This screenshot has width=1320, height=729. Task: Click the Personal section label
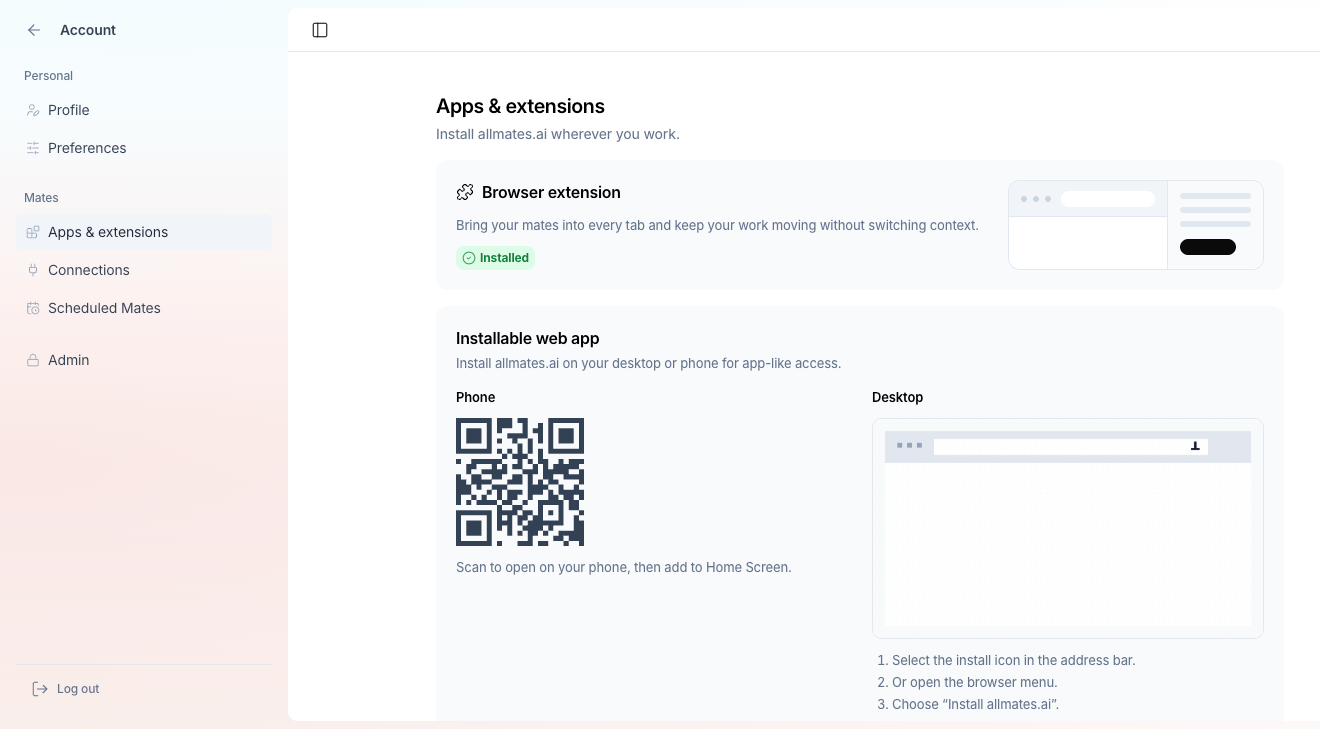click(48, 76)
